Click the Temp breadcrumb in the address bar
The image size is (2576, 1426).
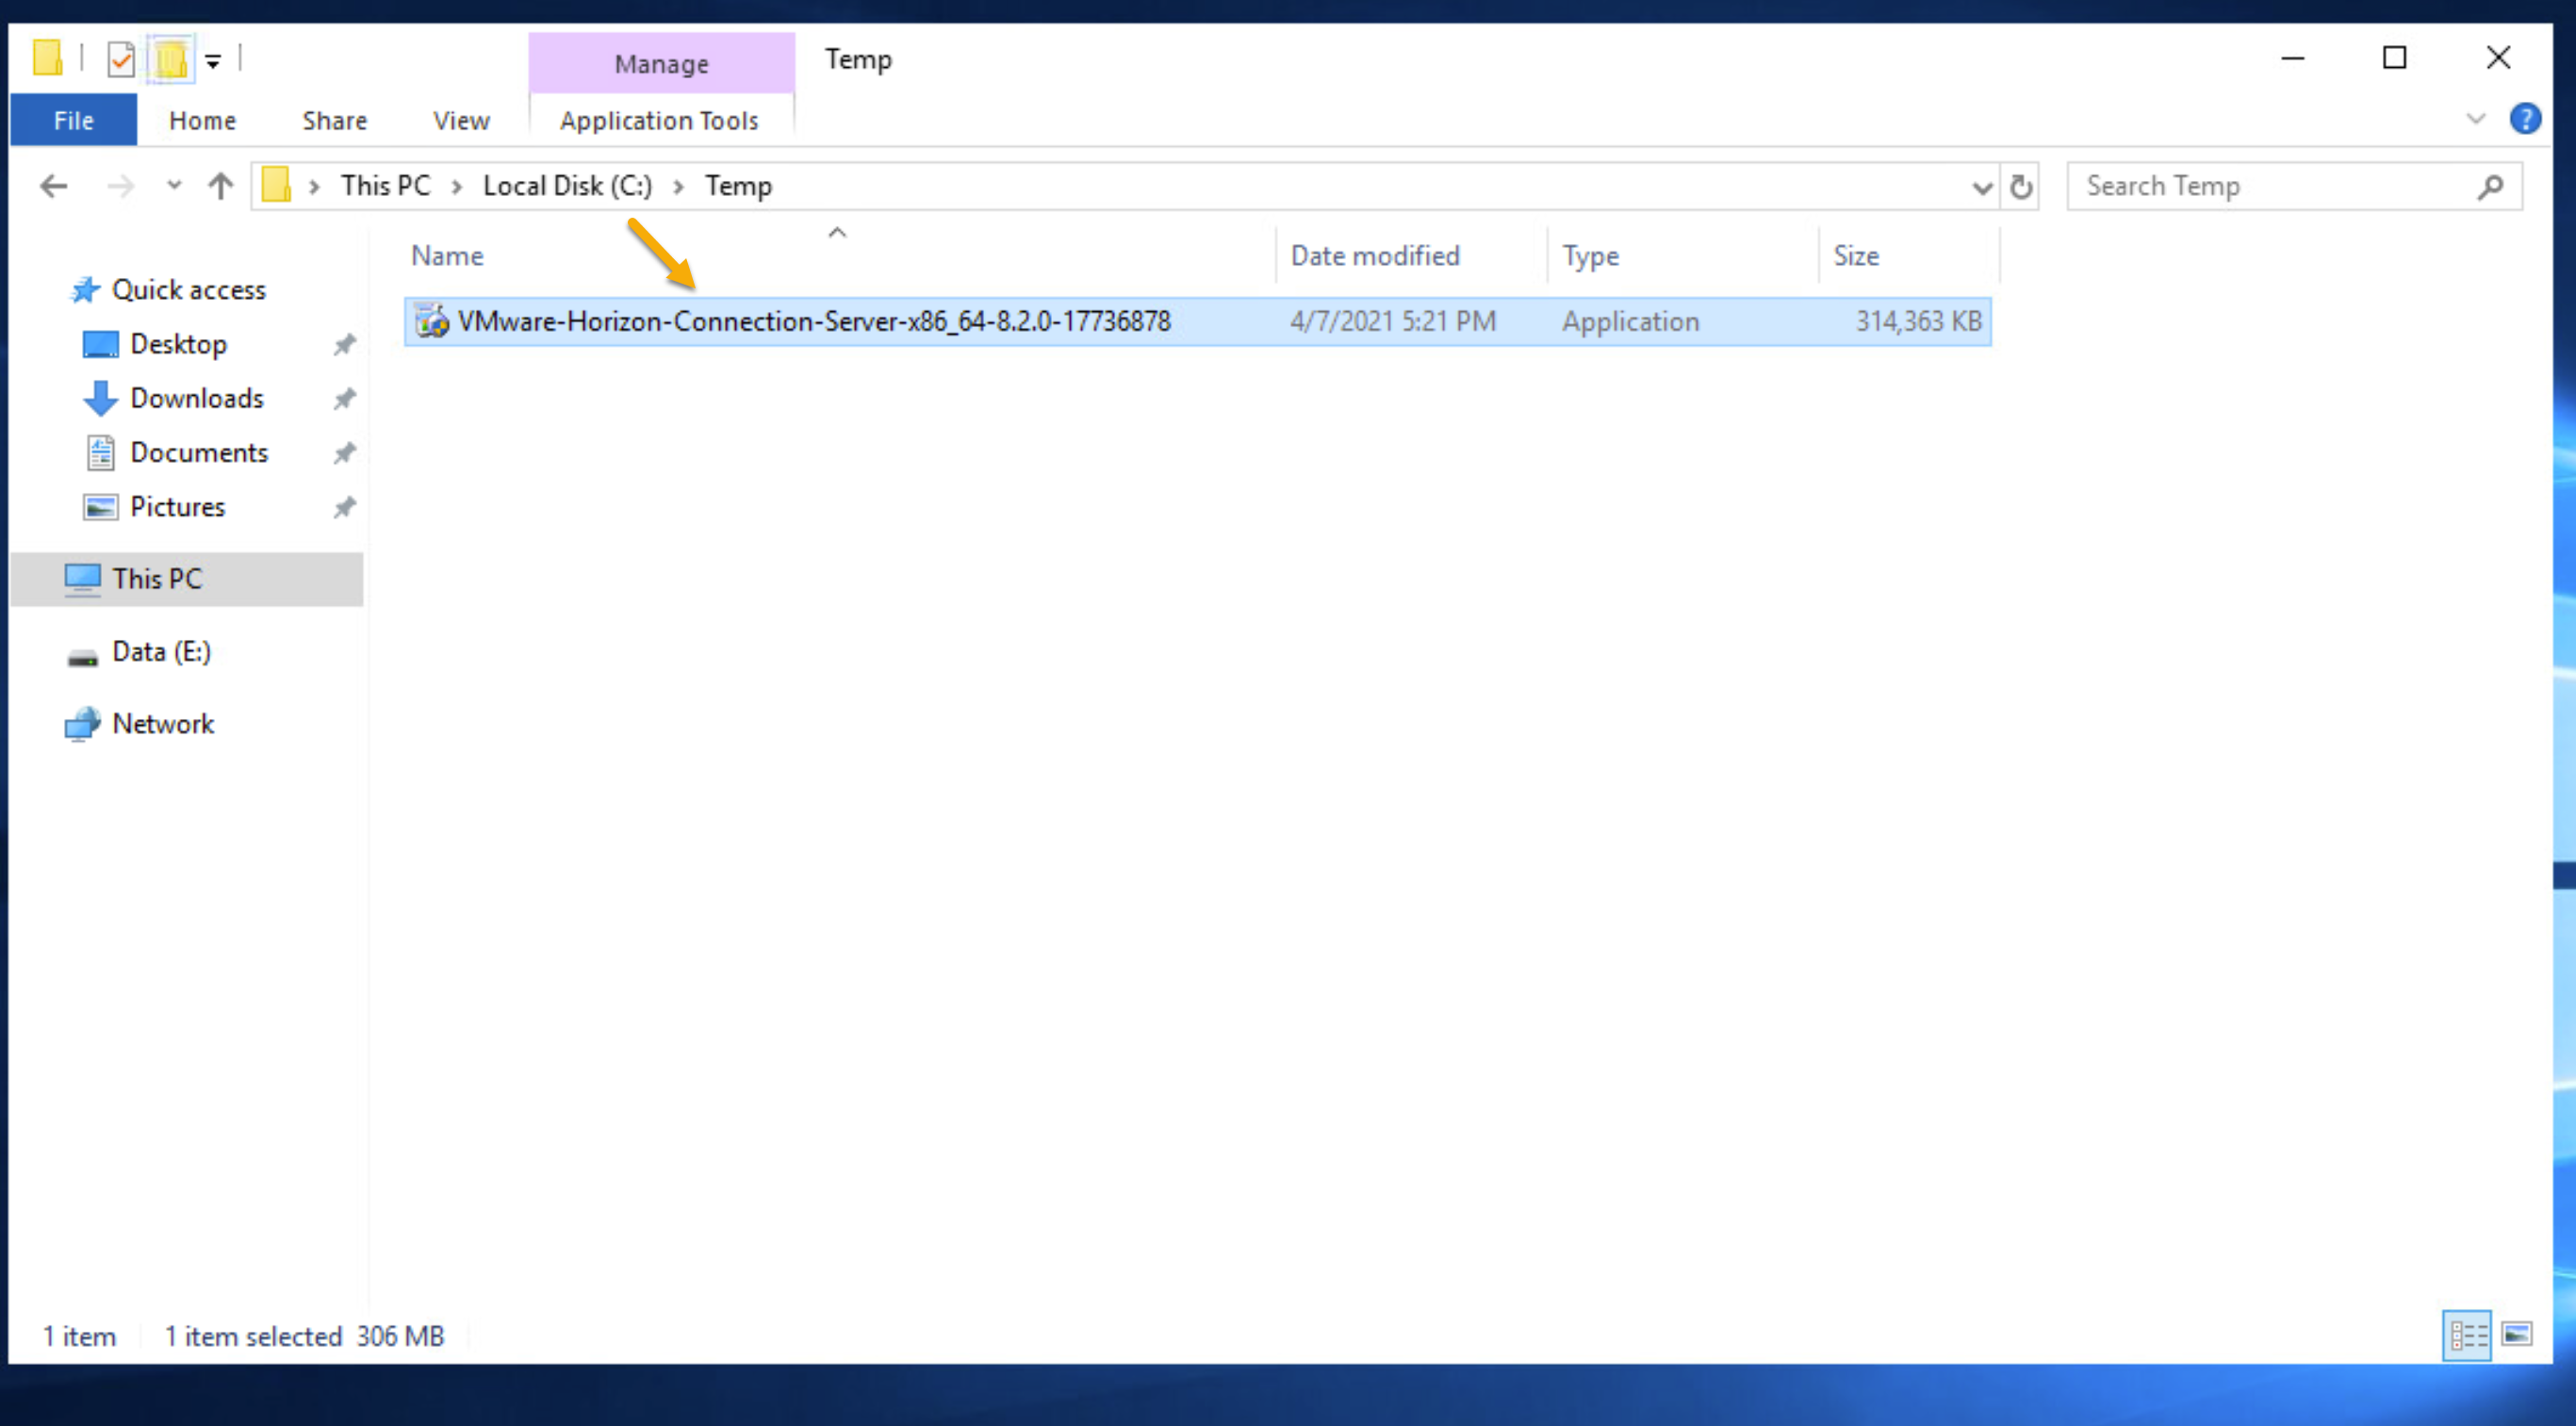point(738,186)
